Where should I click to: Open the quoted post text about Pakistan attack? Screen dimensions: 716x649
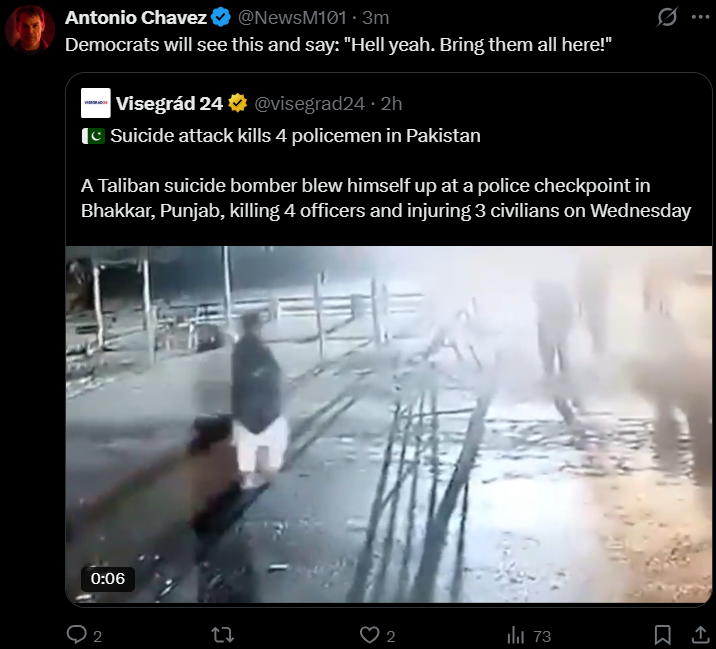(386, 173)
